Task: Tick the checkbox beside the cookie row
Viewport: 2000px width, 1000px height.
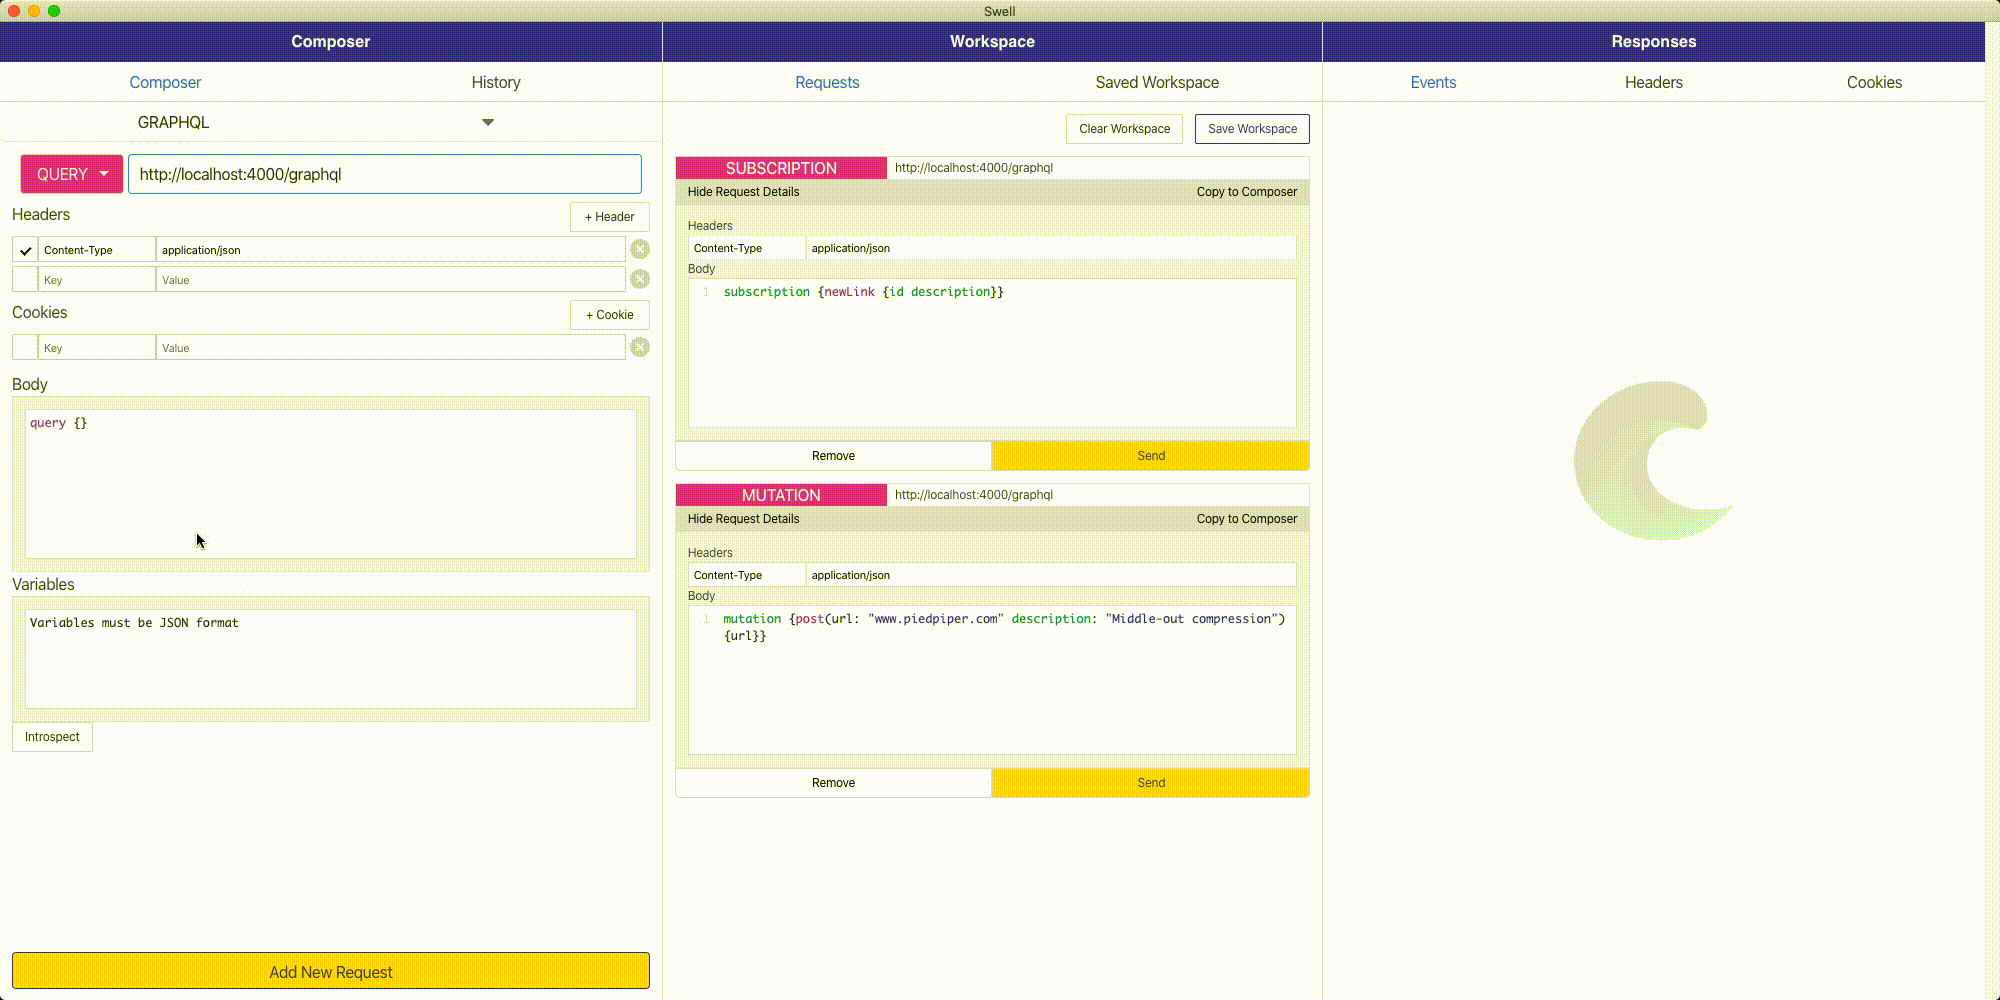Action: (x=25, y=347)
